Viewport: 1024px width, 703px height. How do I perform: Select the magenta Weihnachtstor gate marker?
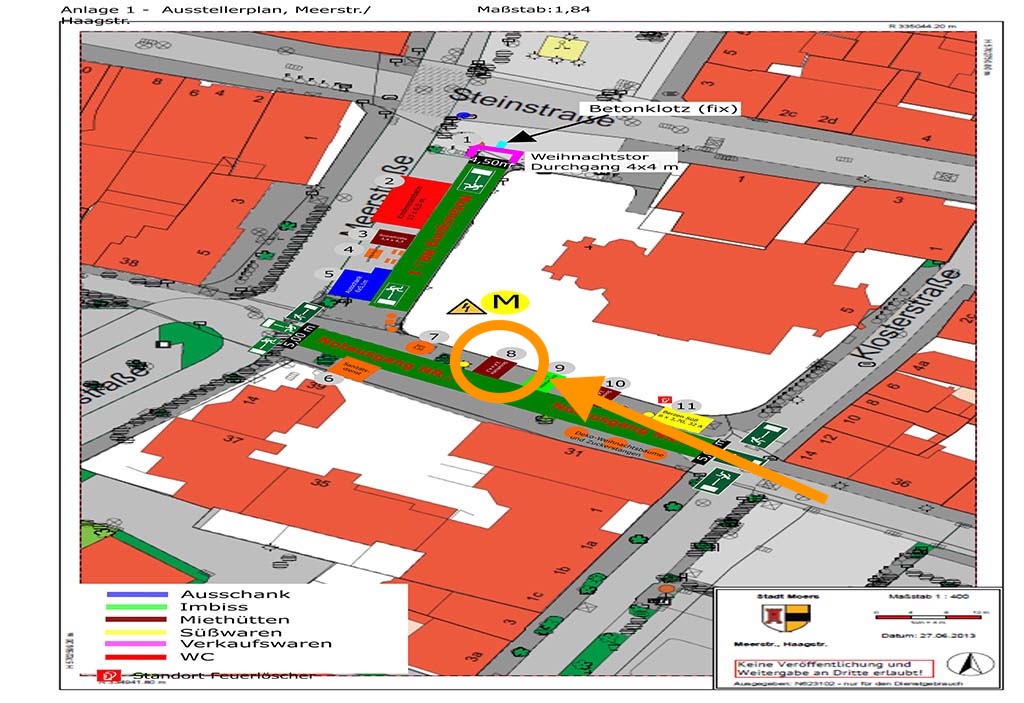(x=494, y=153)
